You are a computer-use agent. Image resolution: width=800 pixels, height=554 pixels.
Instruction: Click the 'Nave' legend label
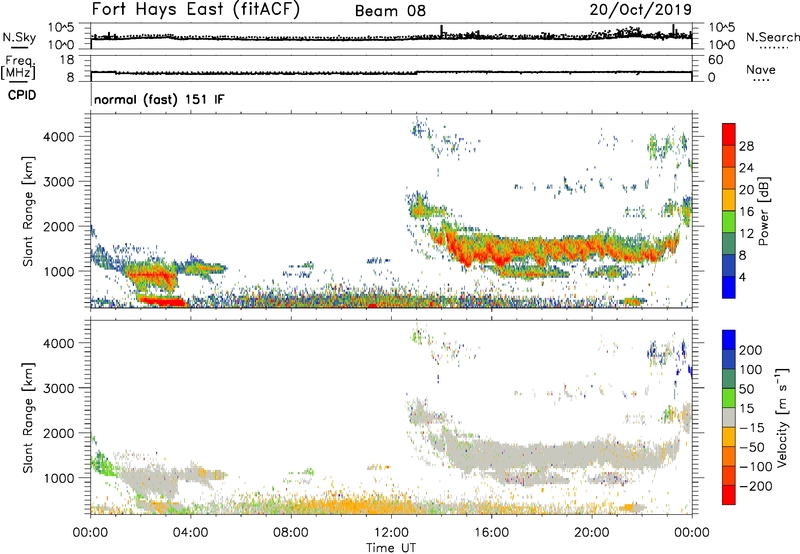pos(760,70)
